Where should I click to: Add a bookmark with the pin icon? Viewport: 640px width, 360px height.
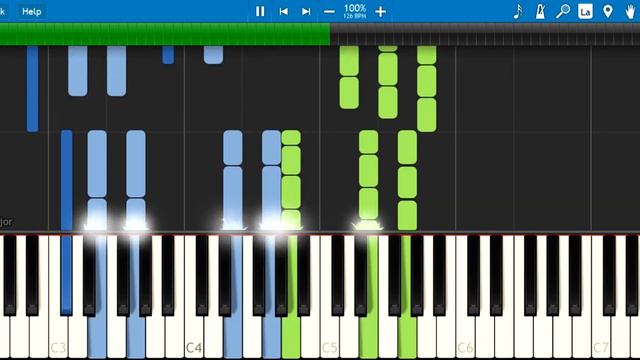(608, 11)
